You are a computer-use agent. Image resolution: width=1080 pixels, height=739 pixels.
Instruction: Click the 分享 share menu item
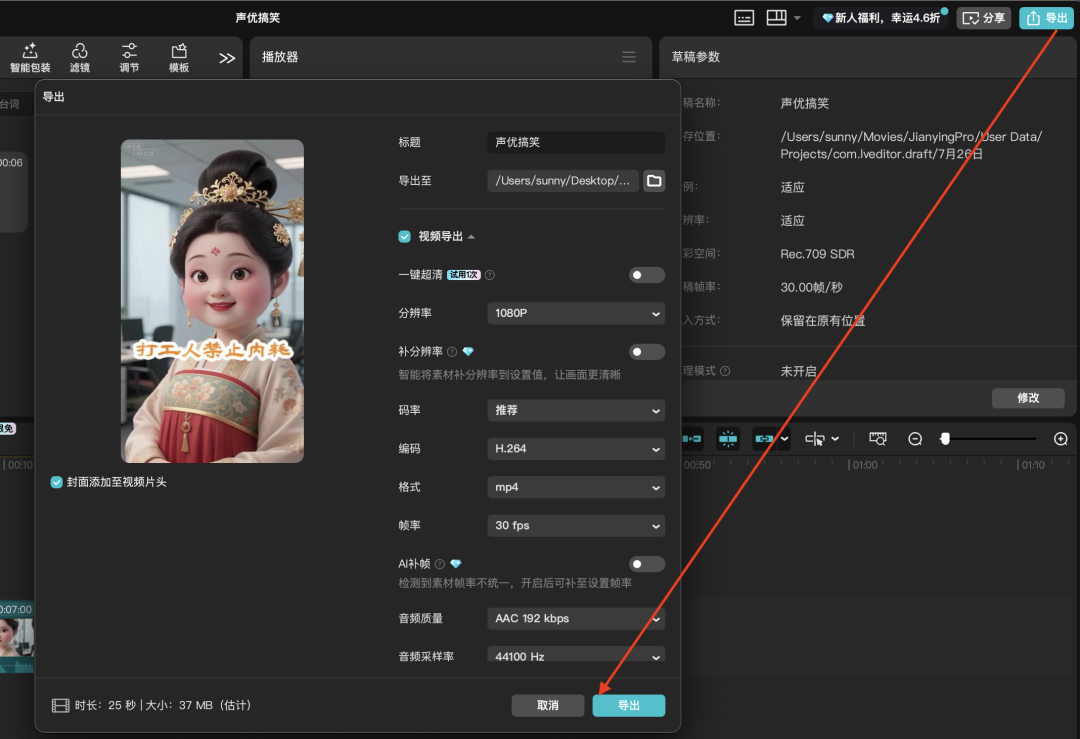point(983,17)
